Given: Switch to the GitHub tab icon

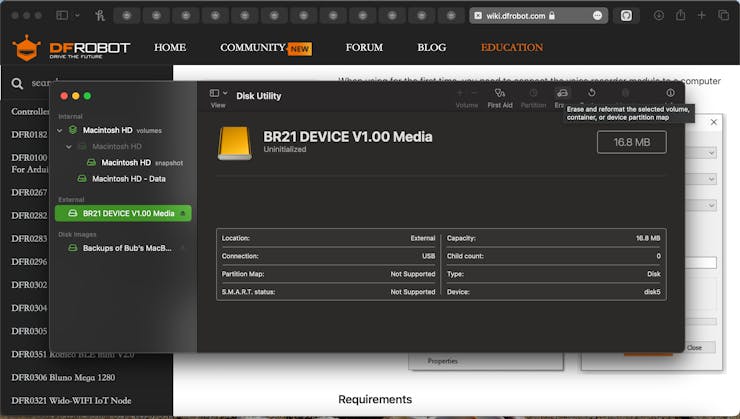Looking at the screenshot, I should [626, 16].
